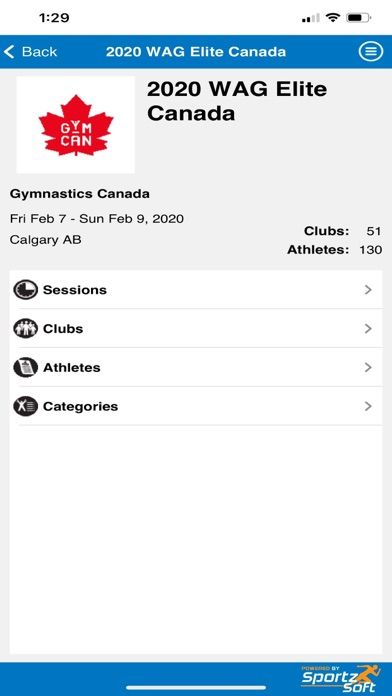Expand the Categories row chevron
The height and width of the screenshot is (696, 392).
tap(368, 407)
